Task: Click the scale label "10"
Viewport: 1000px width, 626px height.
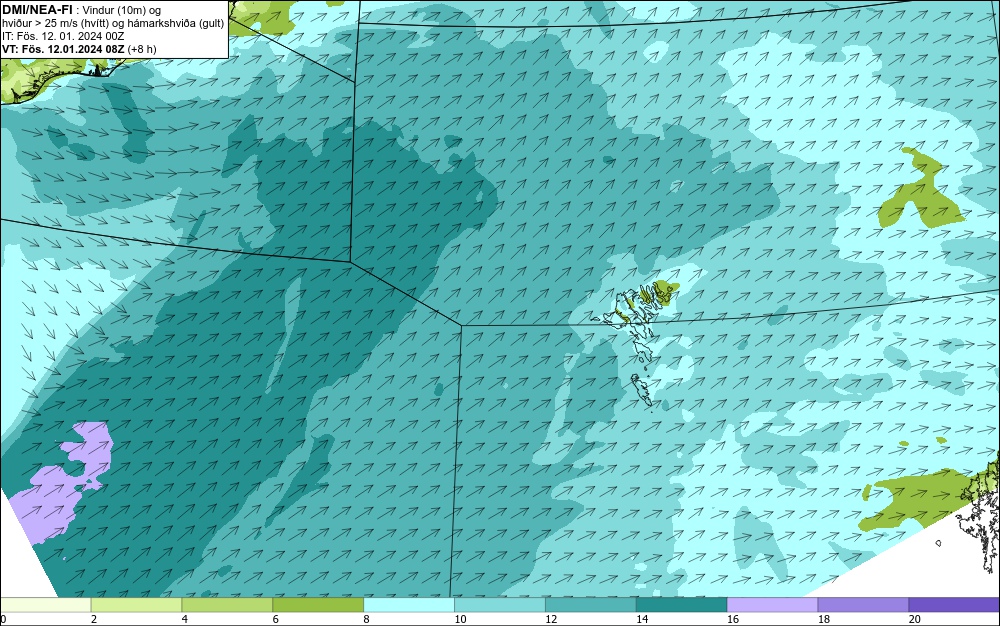Action: click(460, 619)
